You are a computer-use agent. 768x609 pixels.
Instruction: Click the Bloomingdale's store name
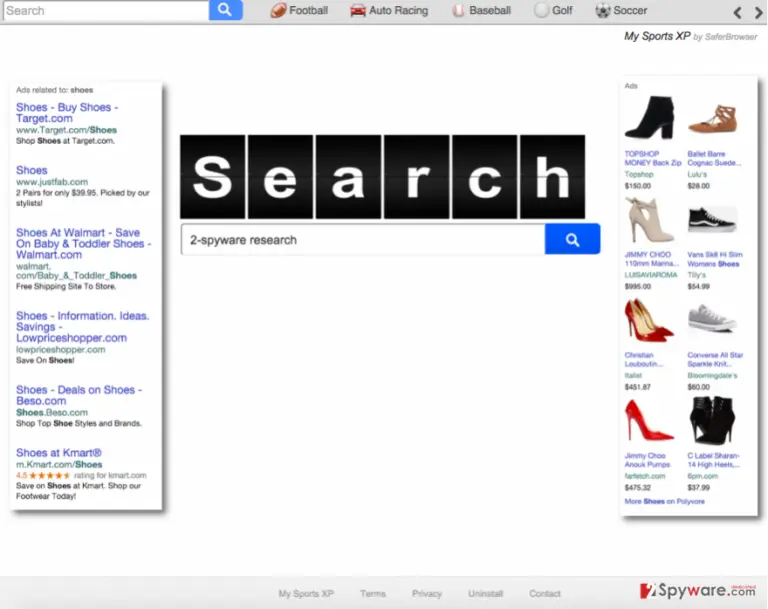(x=712, y=375)
